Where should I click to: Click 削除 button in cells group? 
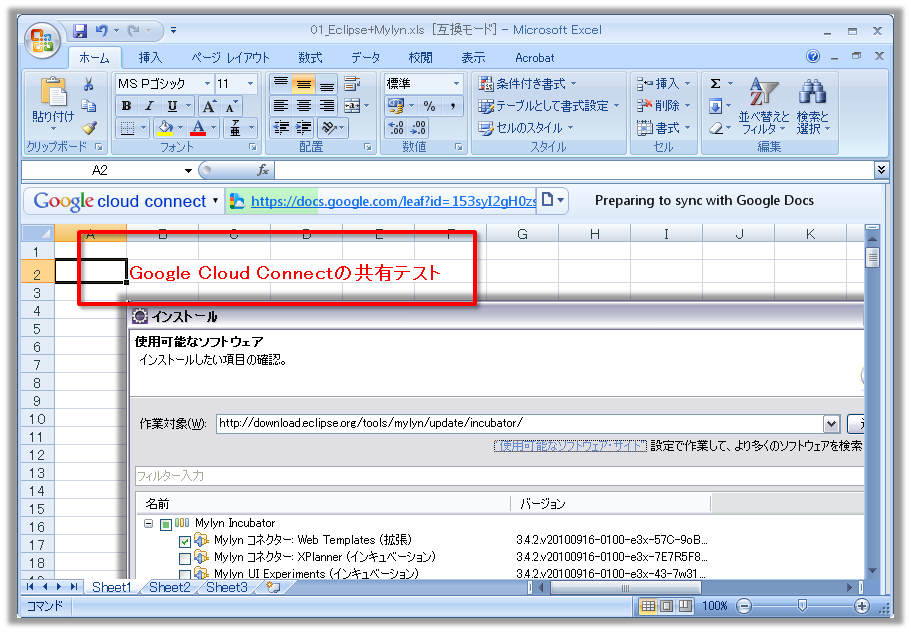point(663,106)
